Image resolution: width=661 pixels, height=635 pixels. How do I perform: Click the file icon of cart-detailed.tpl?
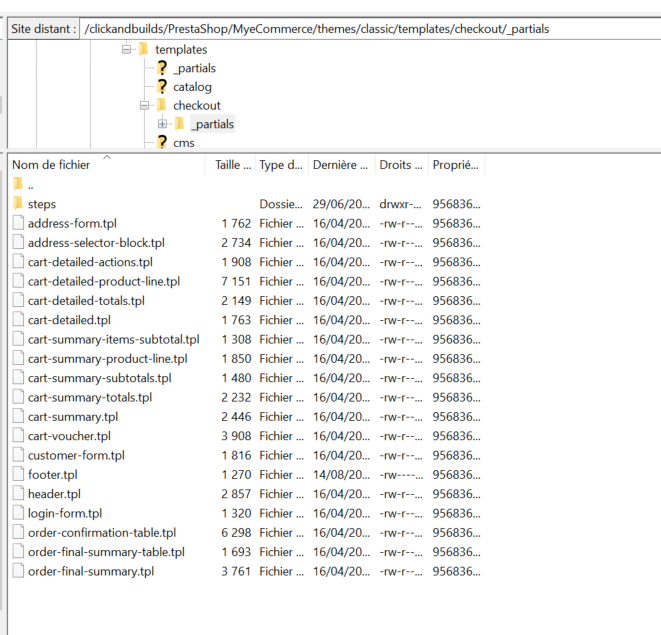[x=18, y=319]
